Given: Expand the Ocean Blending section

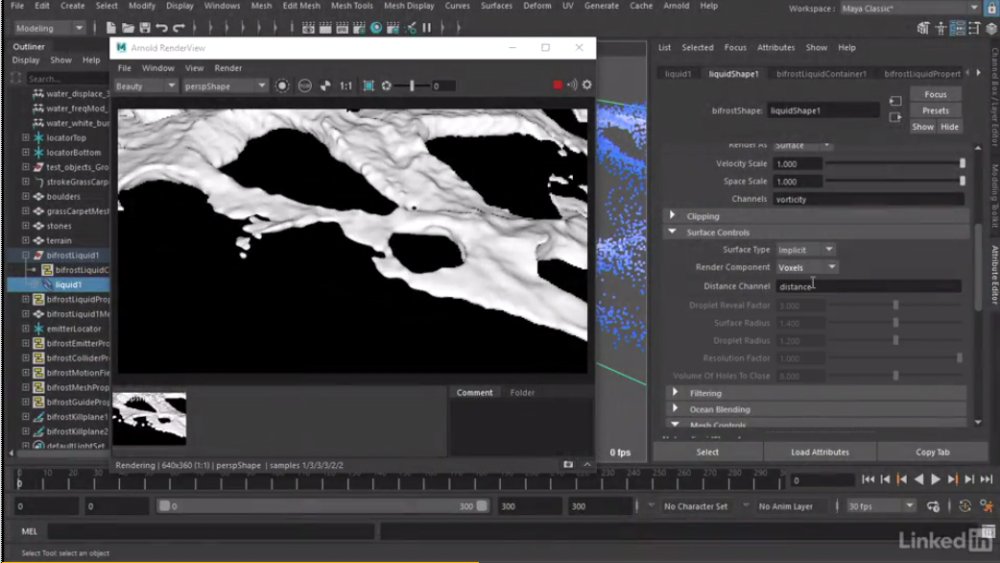Looking at the screenshot, I should (x=675, y=409).
